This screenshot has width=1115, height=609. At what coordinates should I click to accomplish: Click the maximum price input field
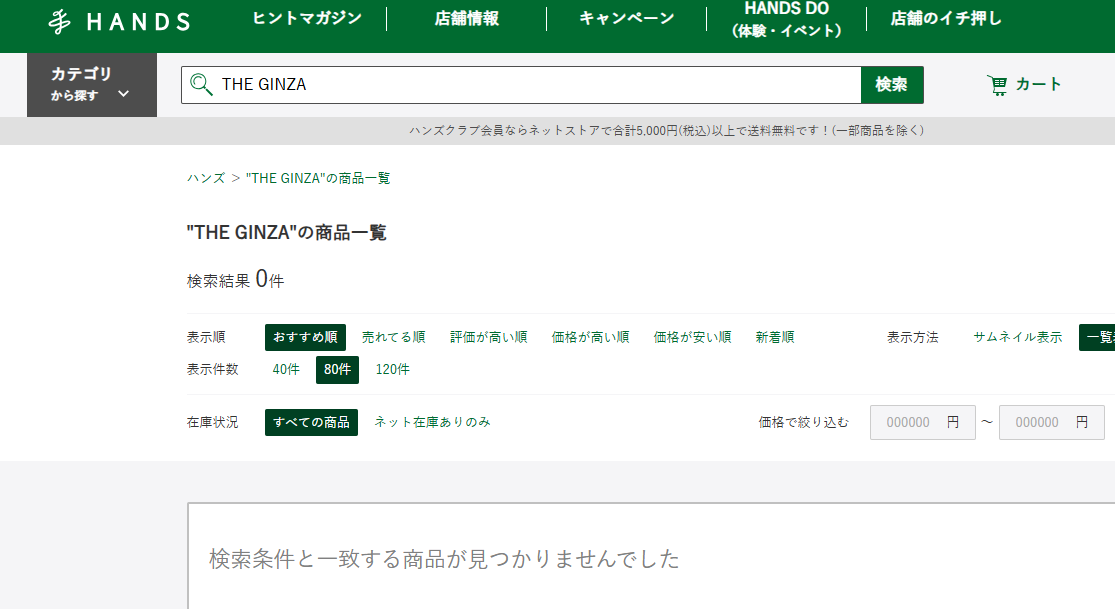(x=1052, y=423)
